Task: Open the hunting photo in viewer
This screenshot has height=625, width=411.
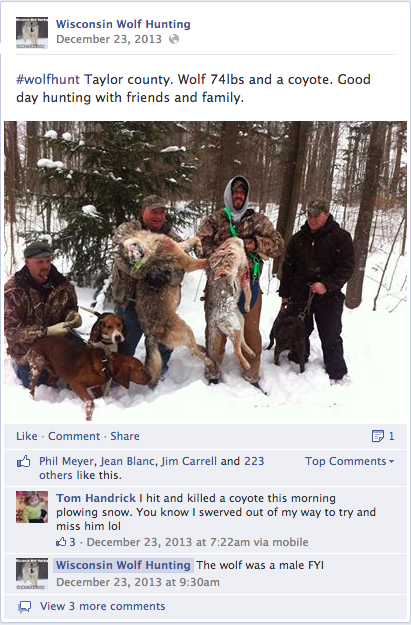Action: click(x=205, y=272)
